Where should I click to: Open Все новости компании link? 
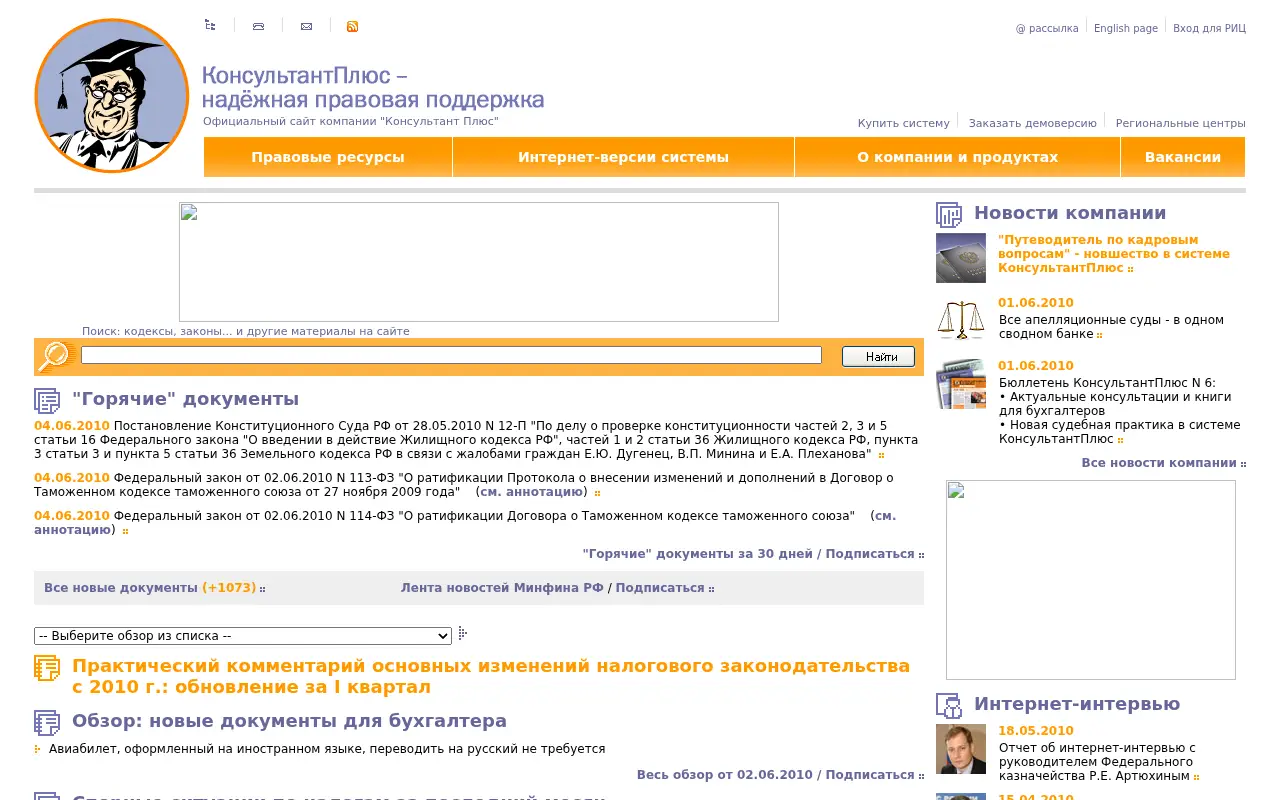click(1159, 463)
